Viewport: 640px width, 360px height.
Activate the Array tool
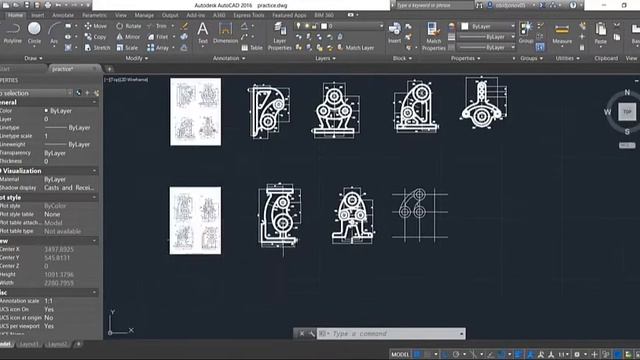(x=158, y=48)
